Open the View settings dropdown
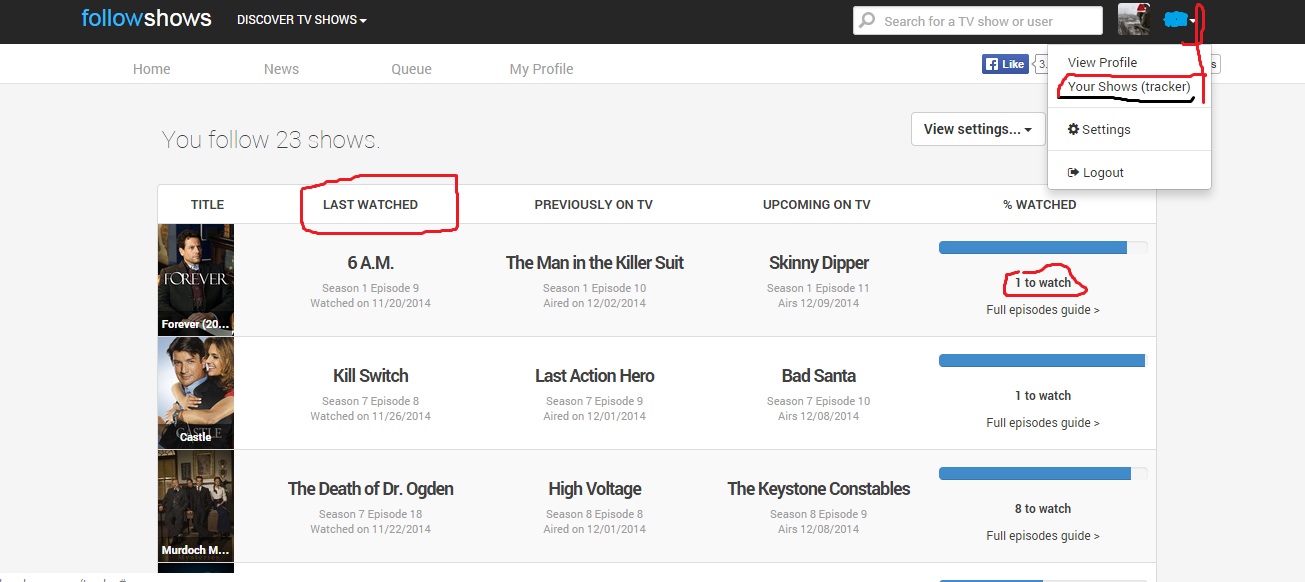 977,129
